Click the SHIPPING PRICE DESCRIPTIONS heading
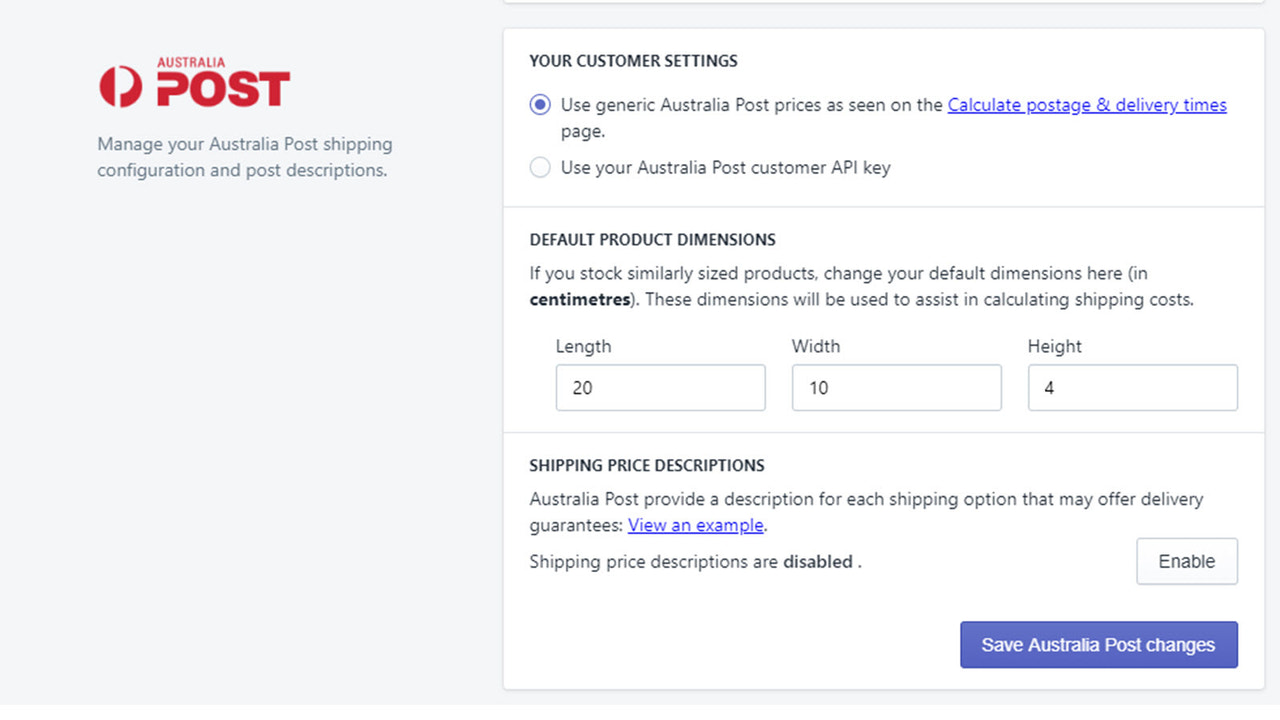Viewport: 1280px width, 720px height. click(647, 465)
